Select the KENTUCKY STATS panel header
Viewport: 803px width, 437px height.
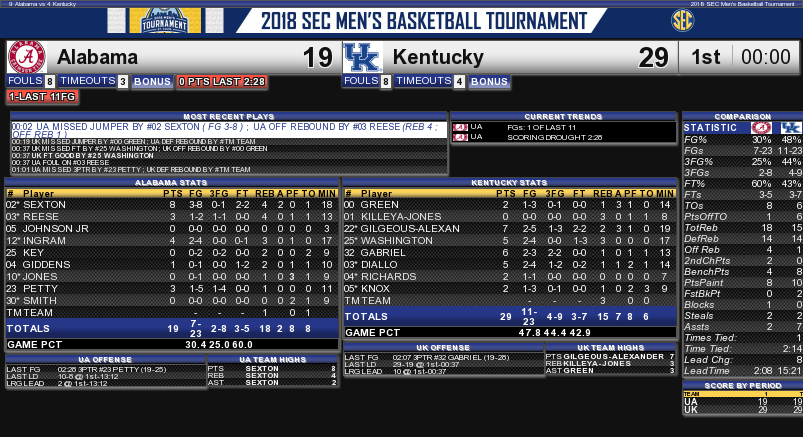click(x=509, y=182)
